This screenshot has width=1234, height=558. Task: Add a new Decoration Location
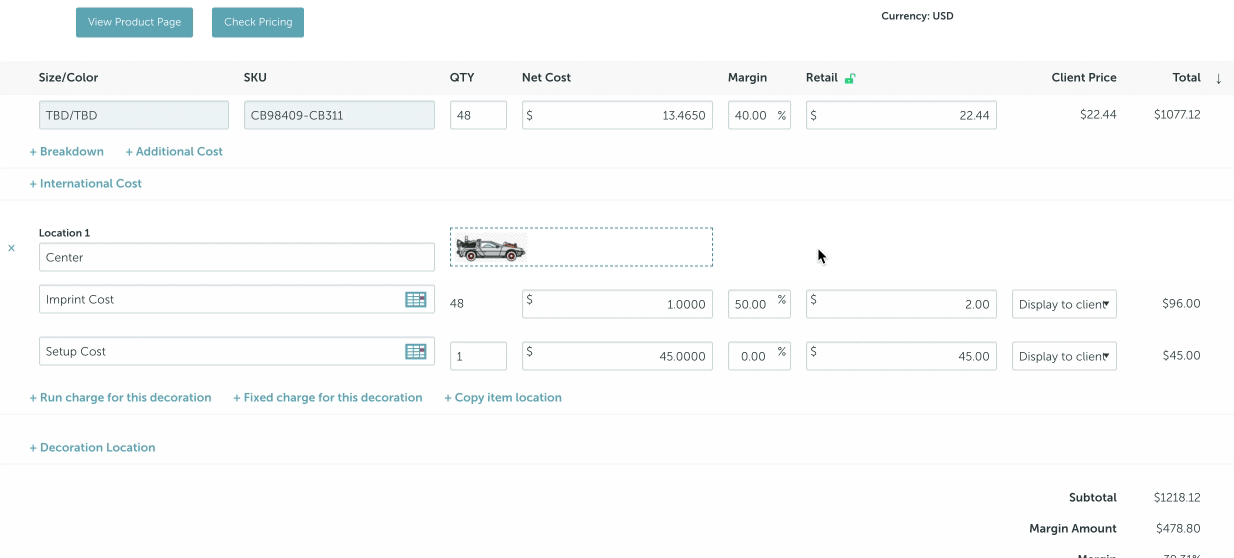92,447
